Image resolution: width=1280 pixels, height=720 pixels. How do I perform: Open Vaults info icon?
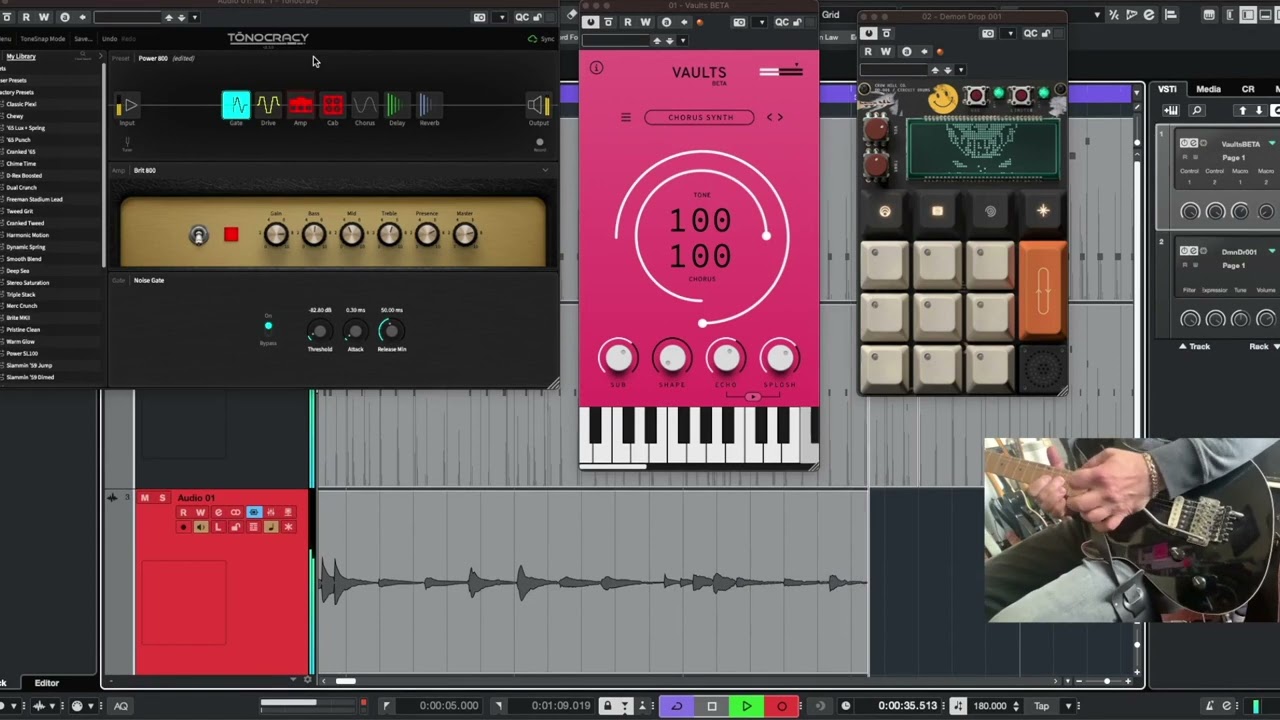pos(596,68)
